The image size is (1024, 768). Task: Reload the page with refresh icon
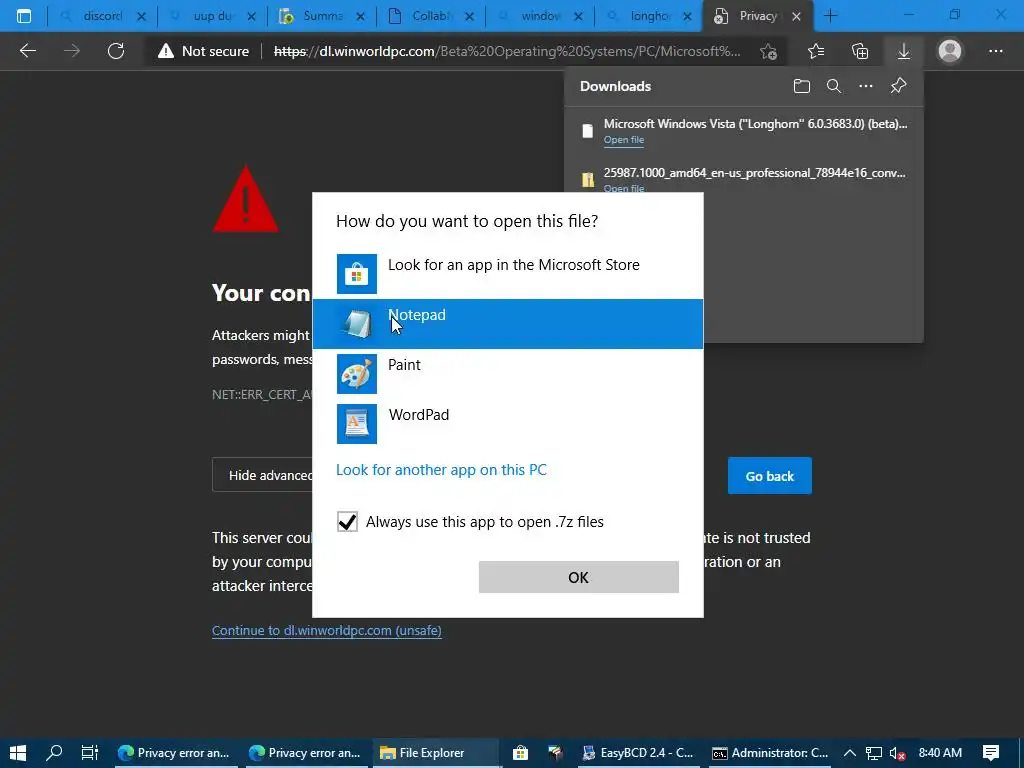[x=116, y=51]
